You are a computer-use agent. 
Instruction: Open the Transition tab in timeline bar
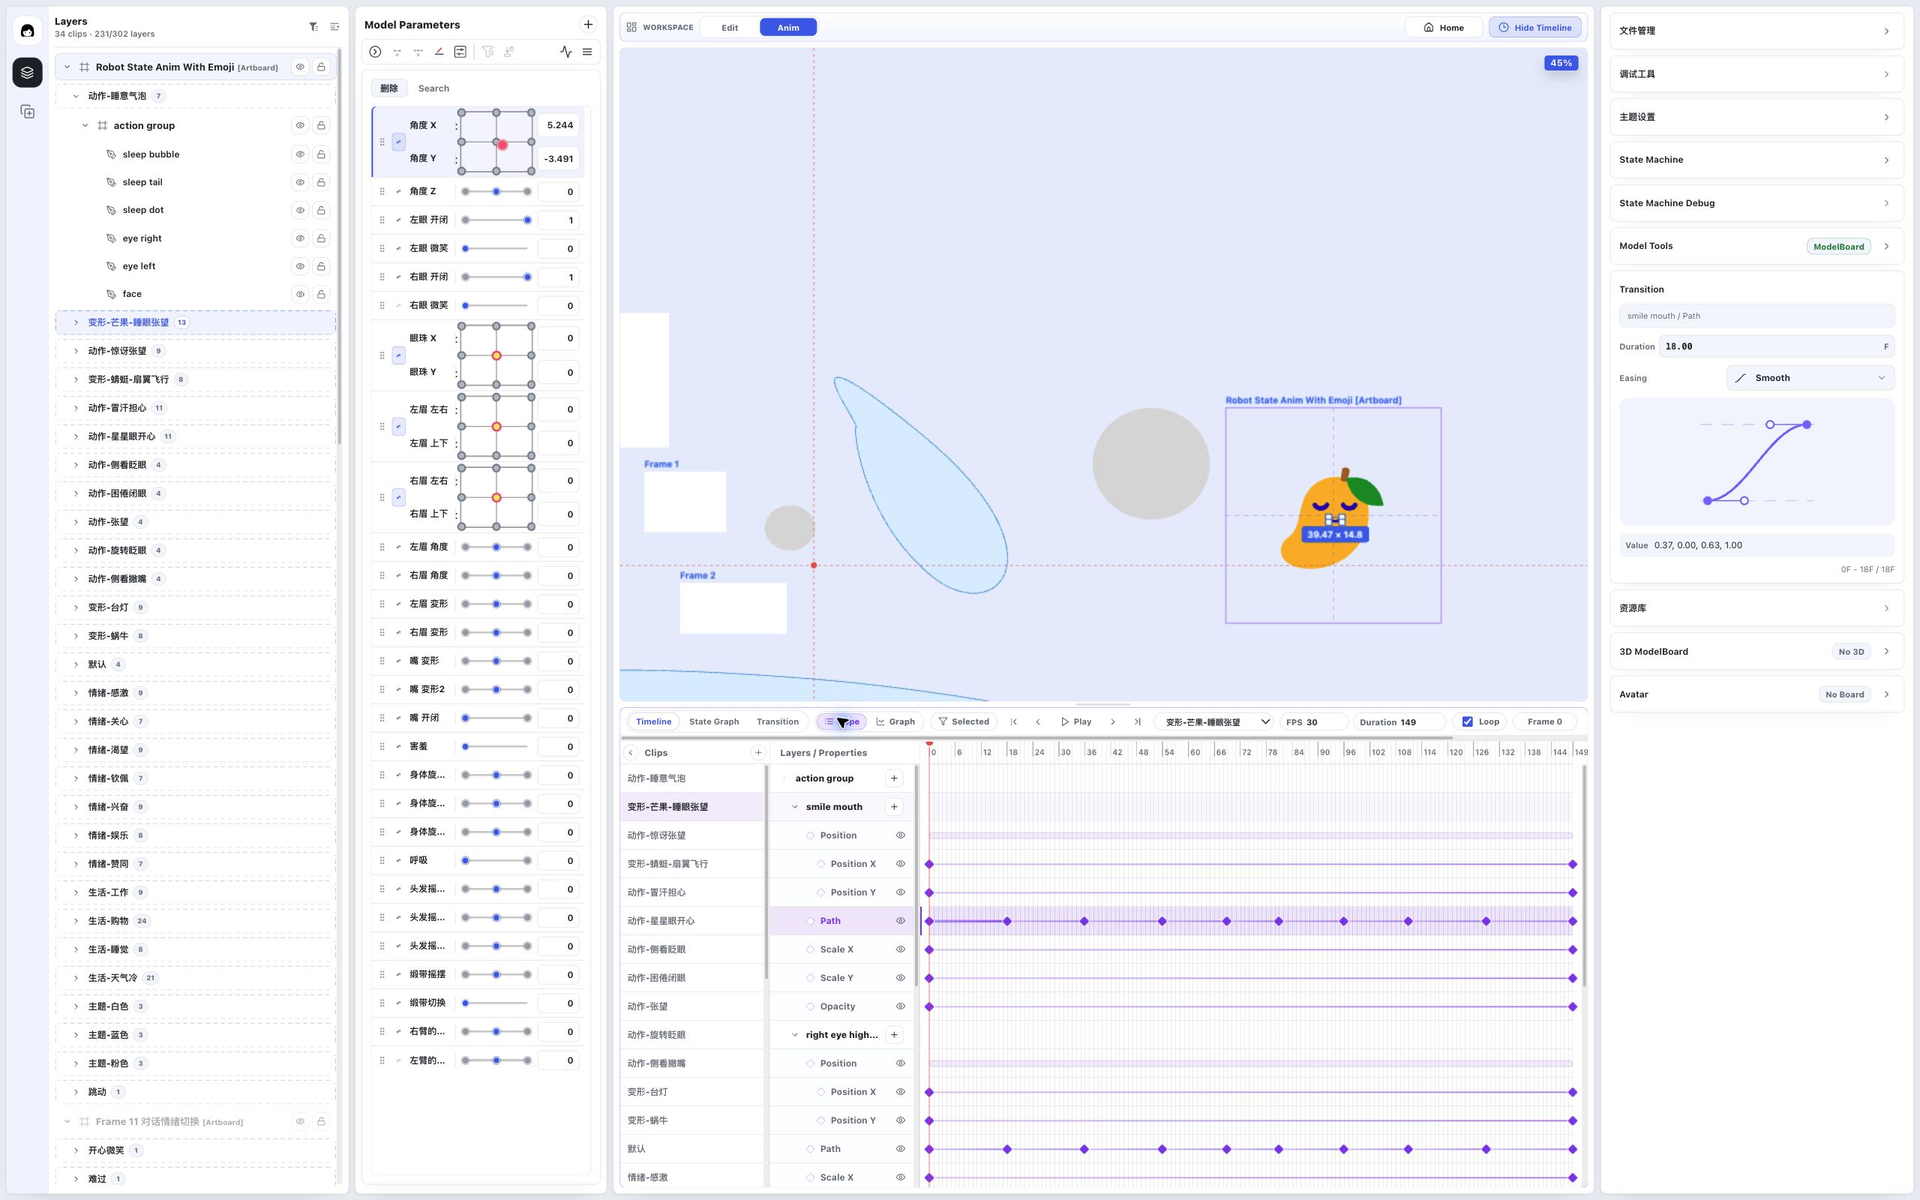coord(778,722)
